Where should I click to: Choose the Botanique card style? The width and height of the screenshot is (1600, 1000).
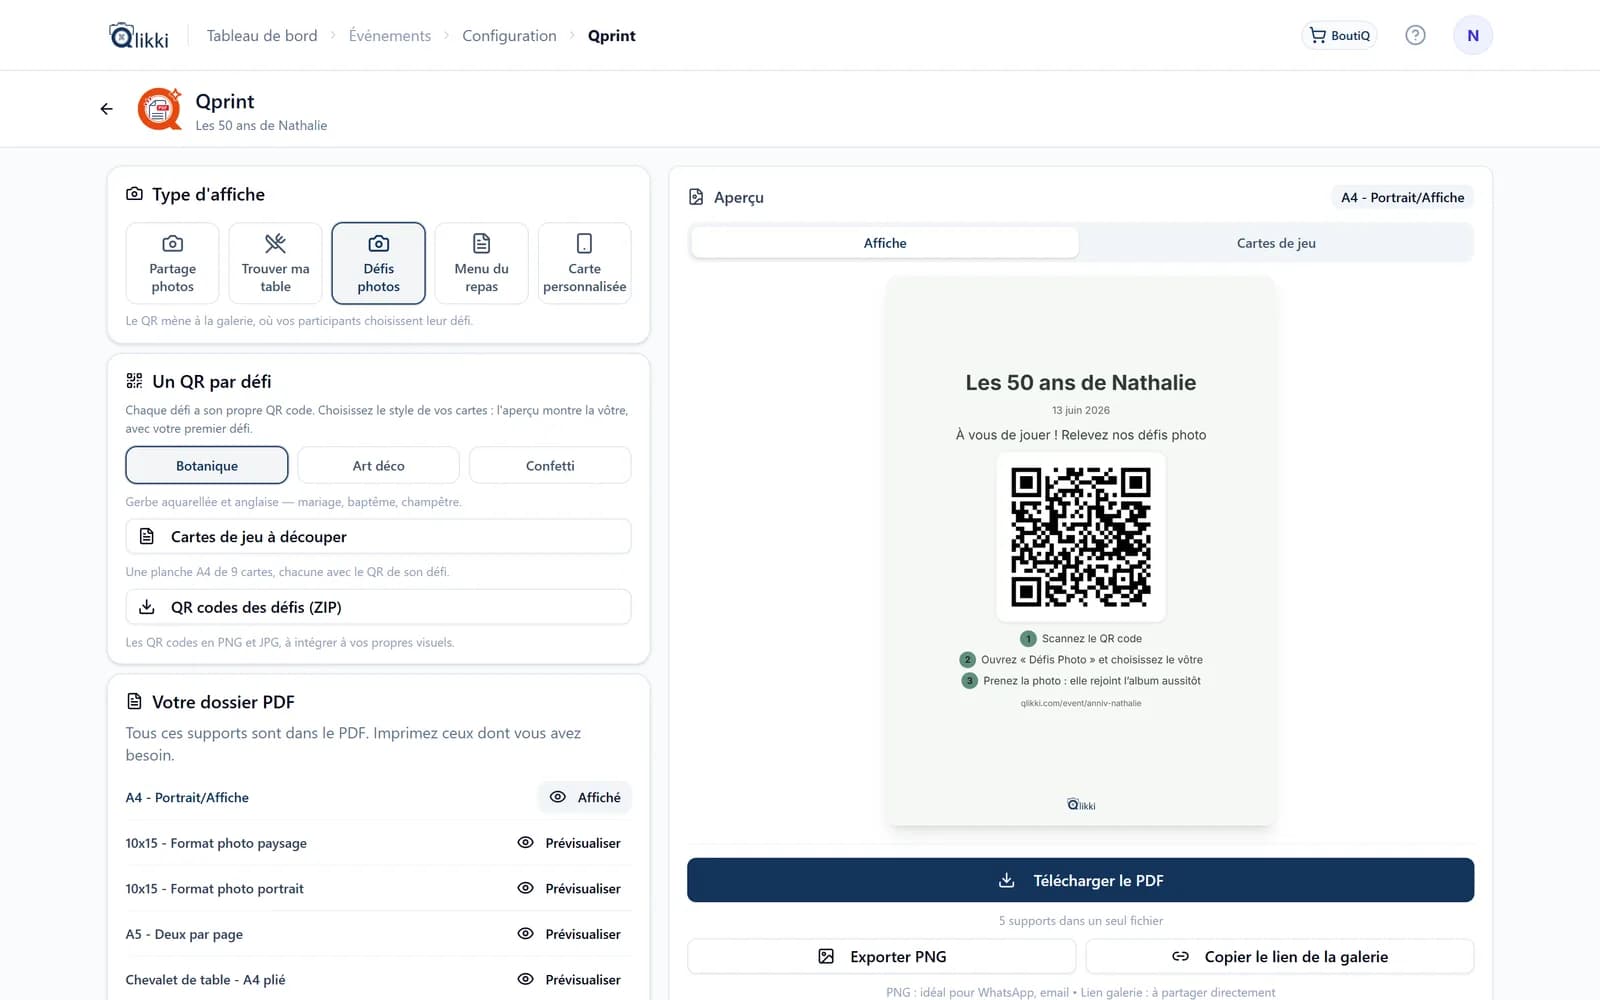[x=207, y=465]
